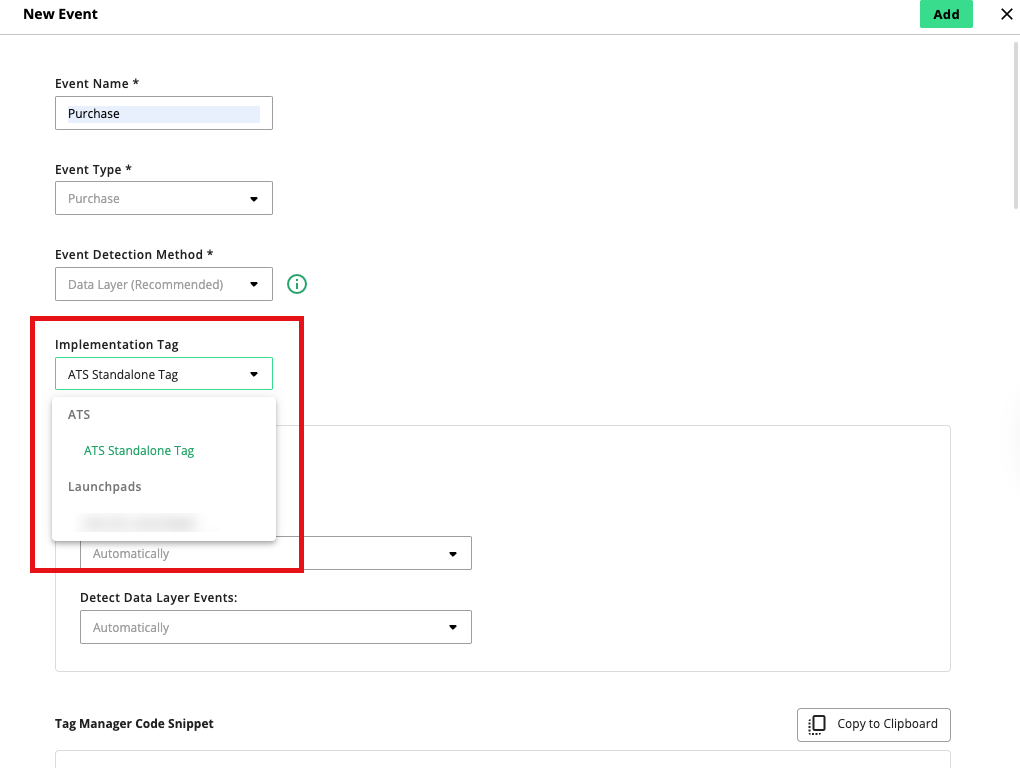Expand Detect Data Layer Events Automatically dropdown
The height and width of the screenshot is (768, 1020).
click(275, 628)
